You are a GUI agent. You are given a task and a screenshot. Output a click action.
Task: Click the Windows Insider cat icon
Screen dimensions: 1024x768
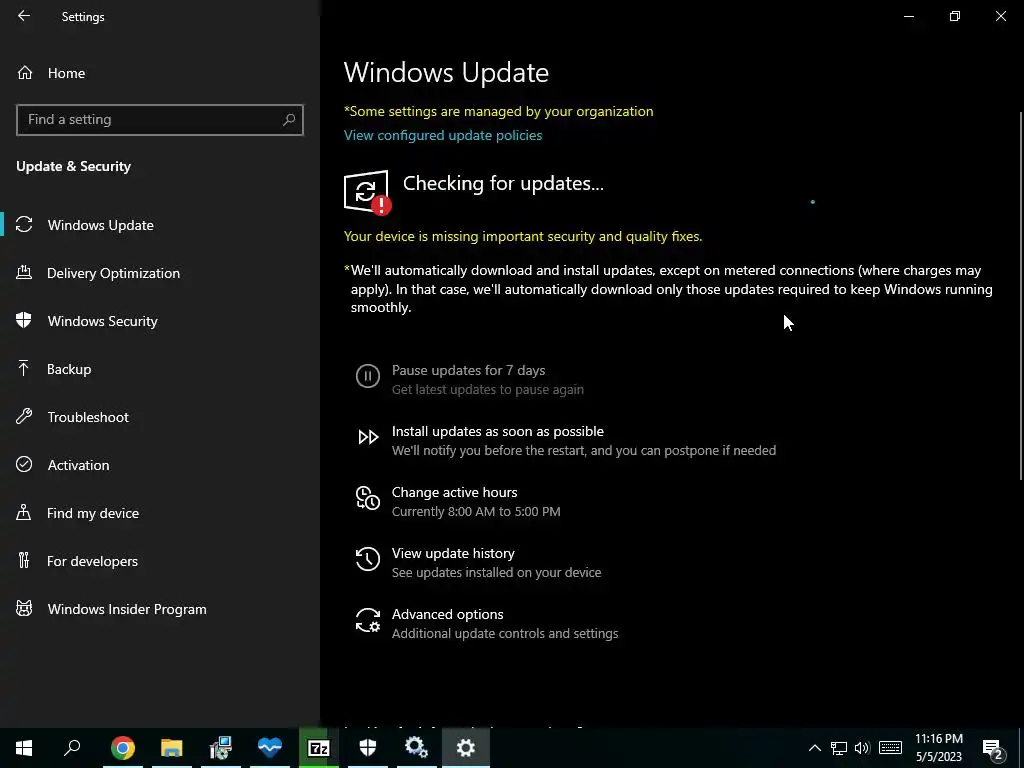click(24, 608)
